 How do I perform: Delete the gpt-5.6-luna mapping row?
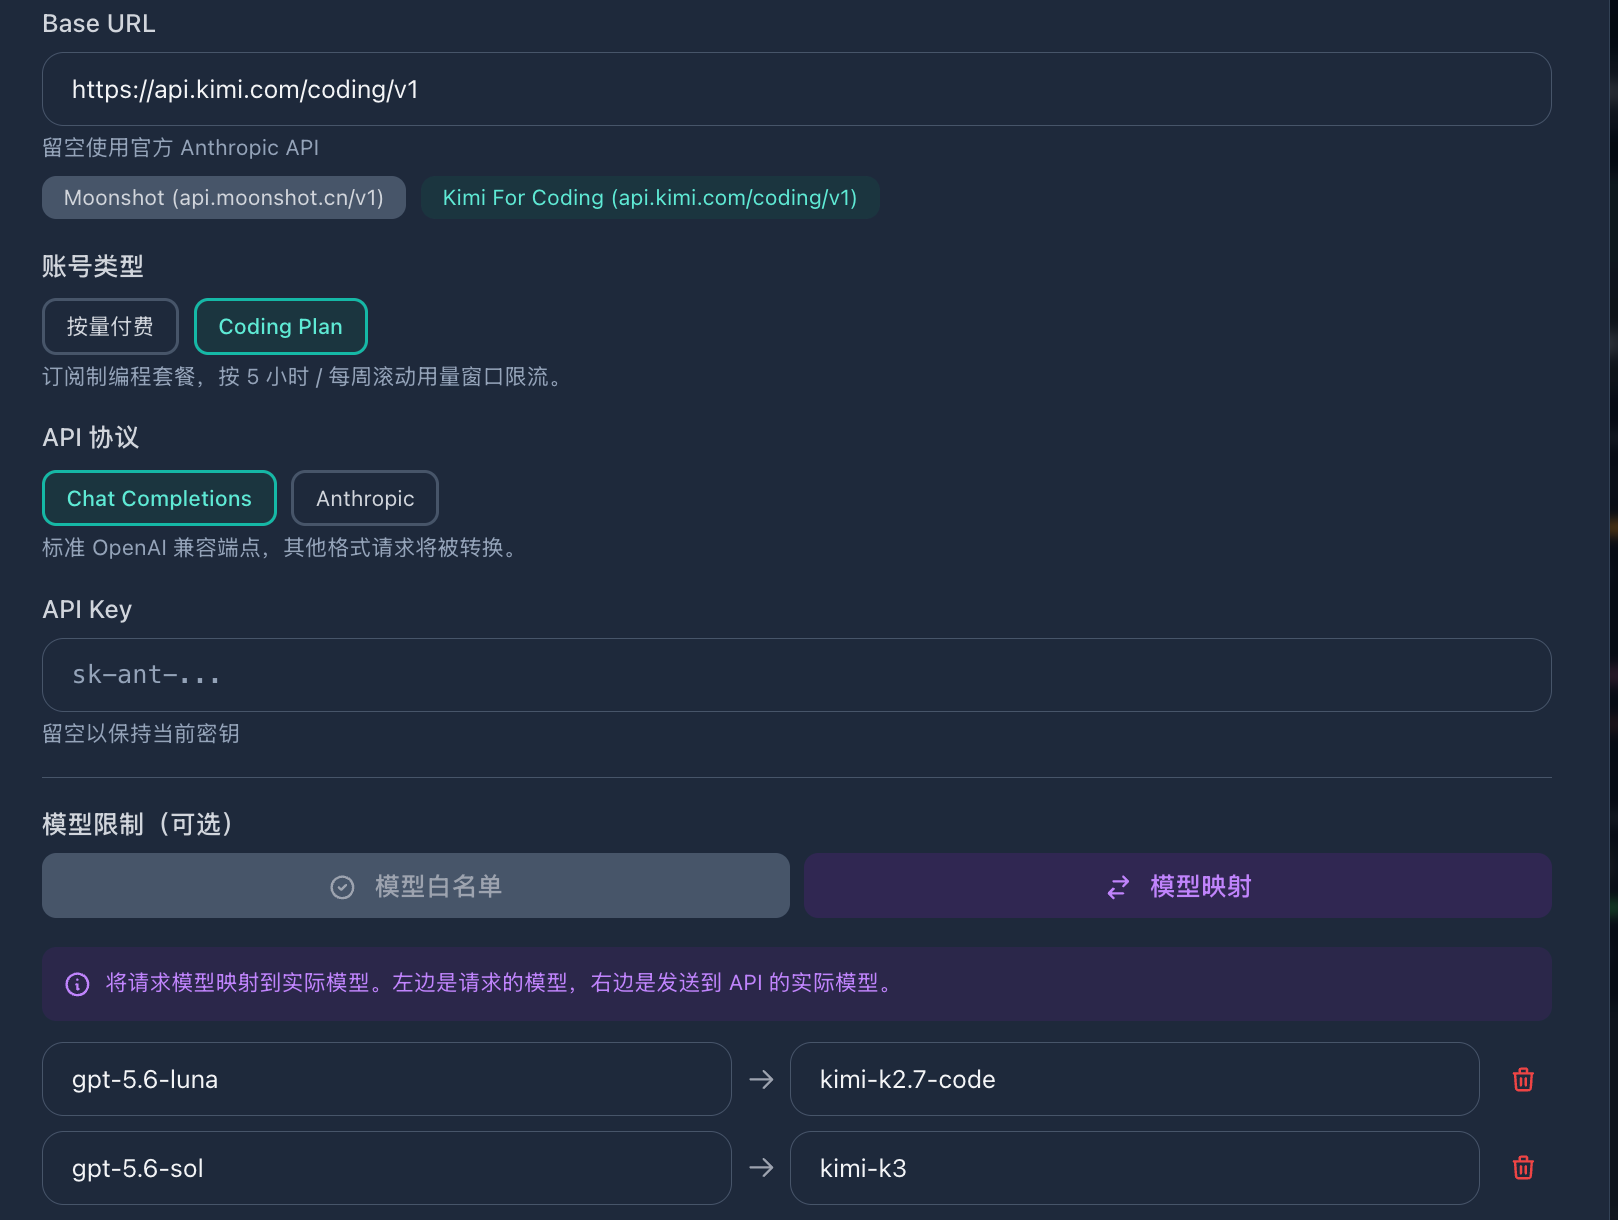pos(1523,1079)
